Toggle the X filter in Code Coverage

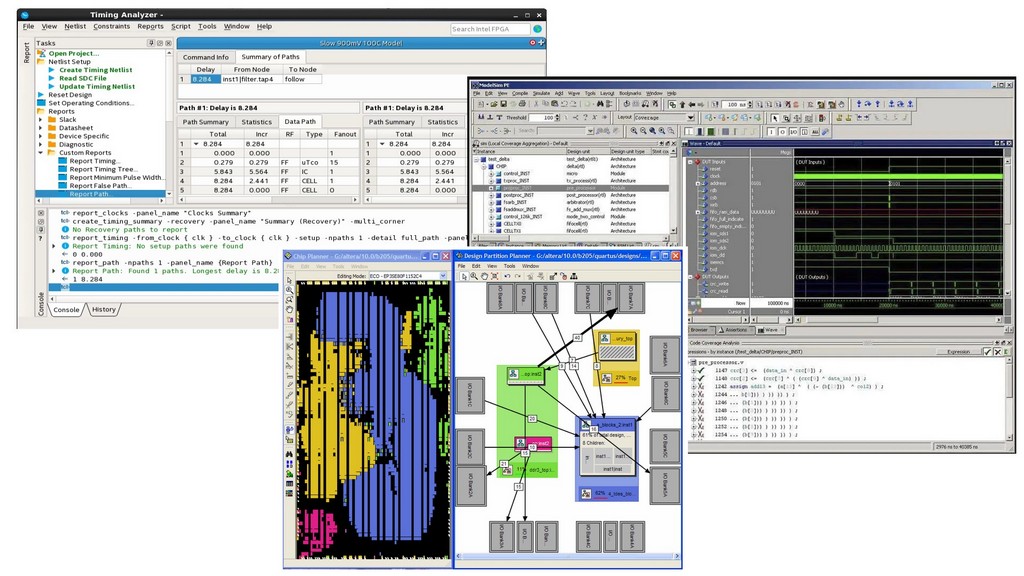tap(997, 352)
